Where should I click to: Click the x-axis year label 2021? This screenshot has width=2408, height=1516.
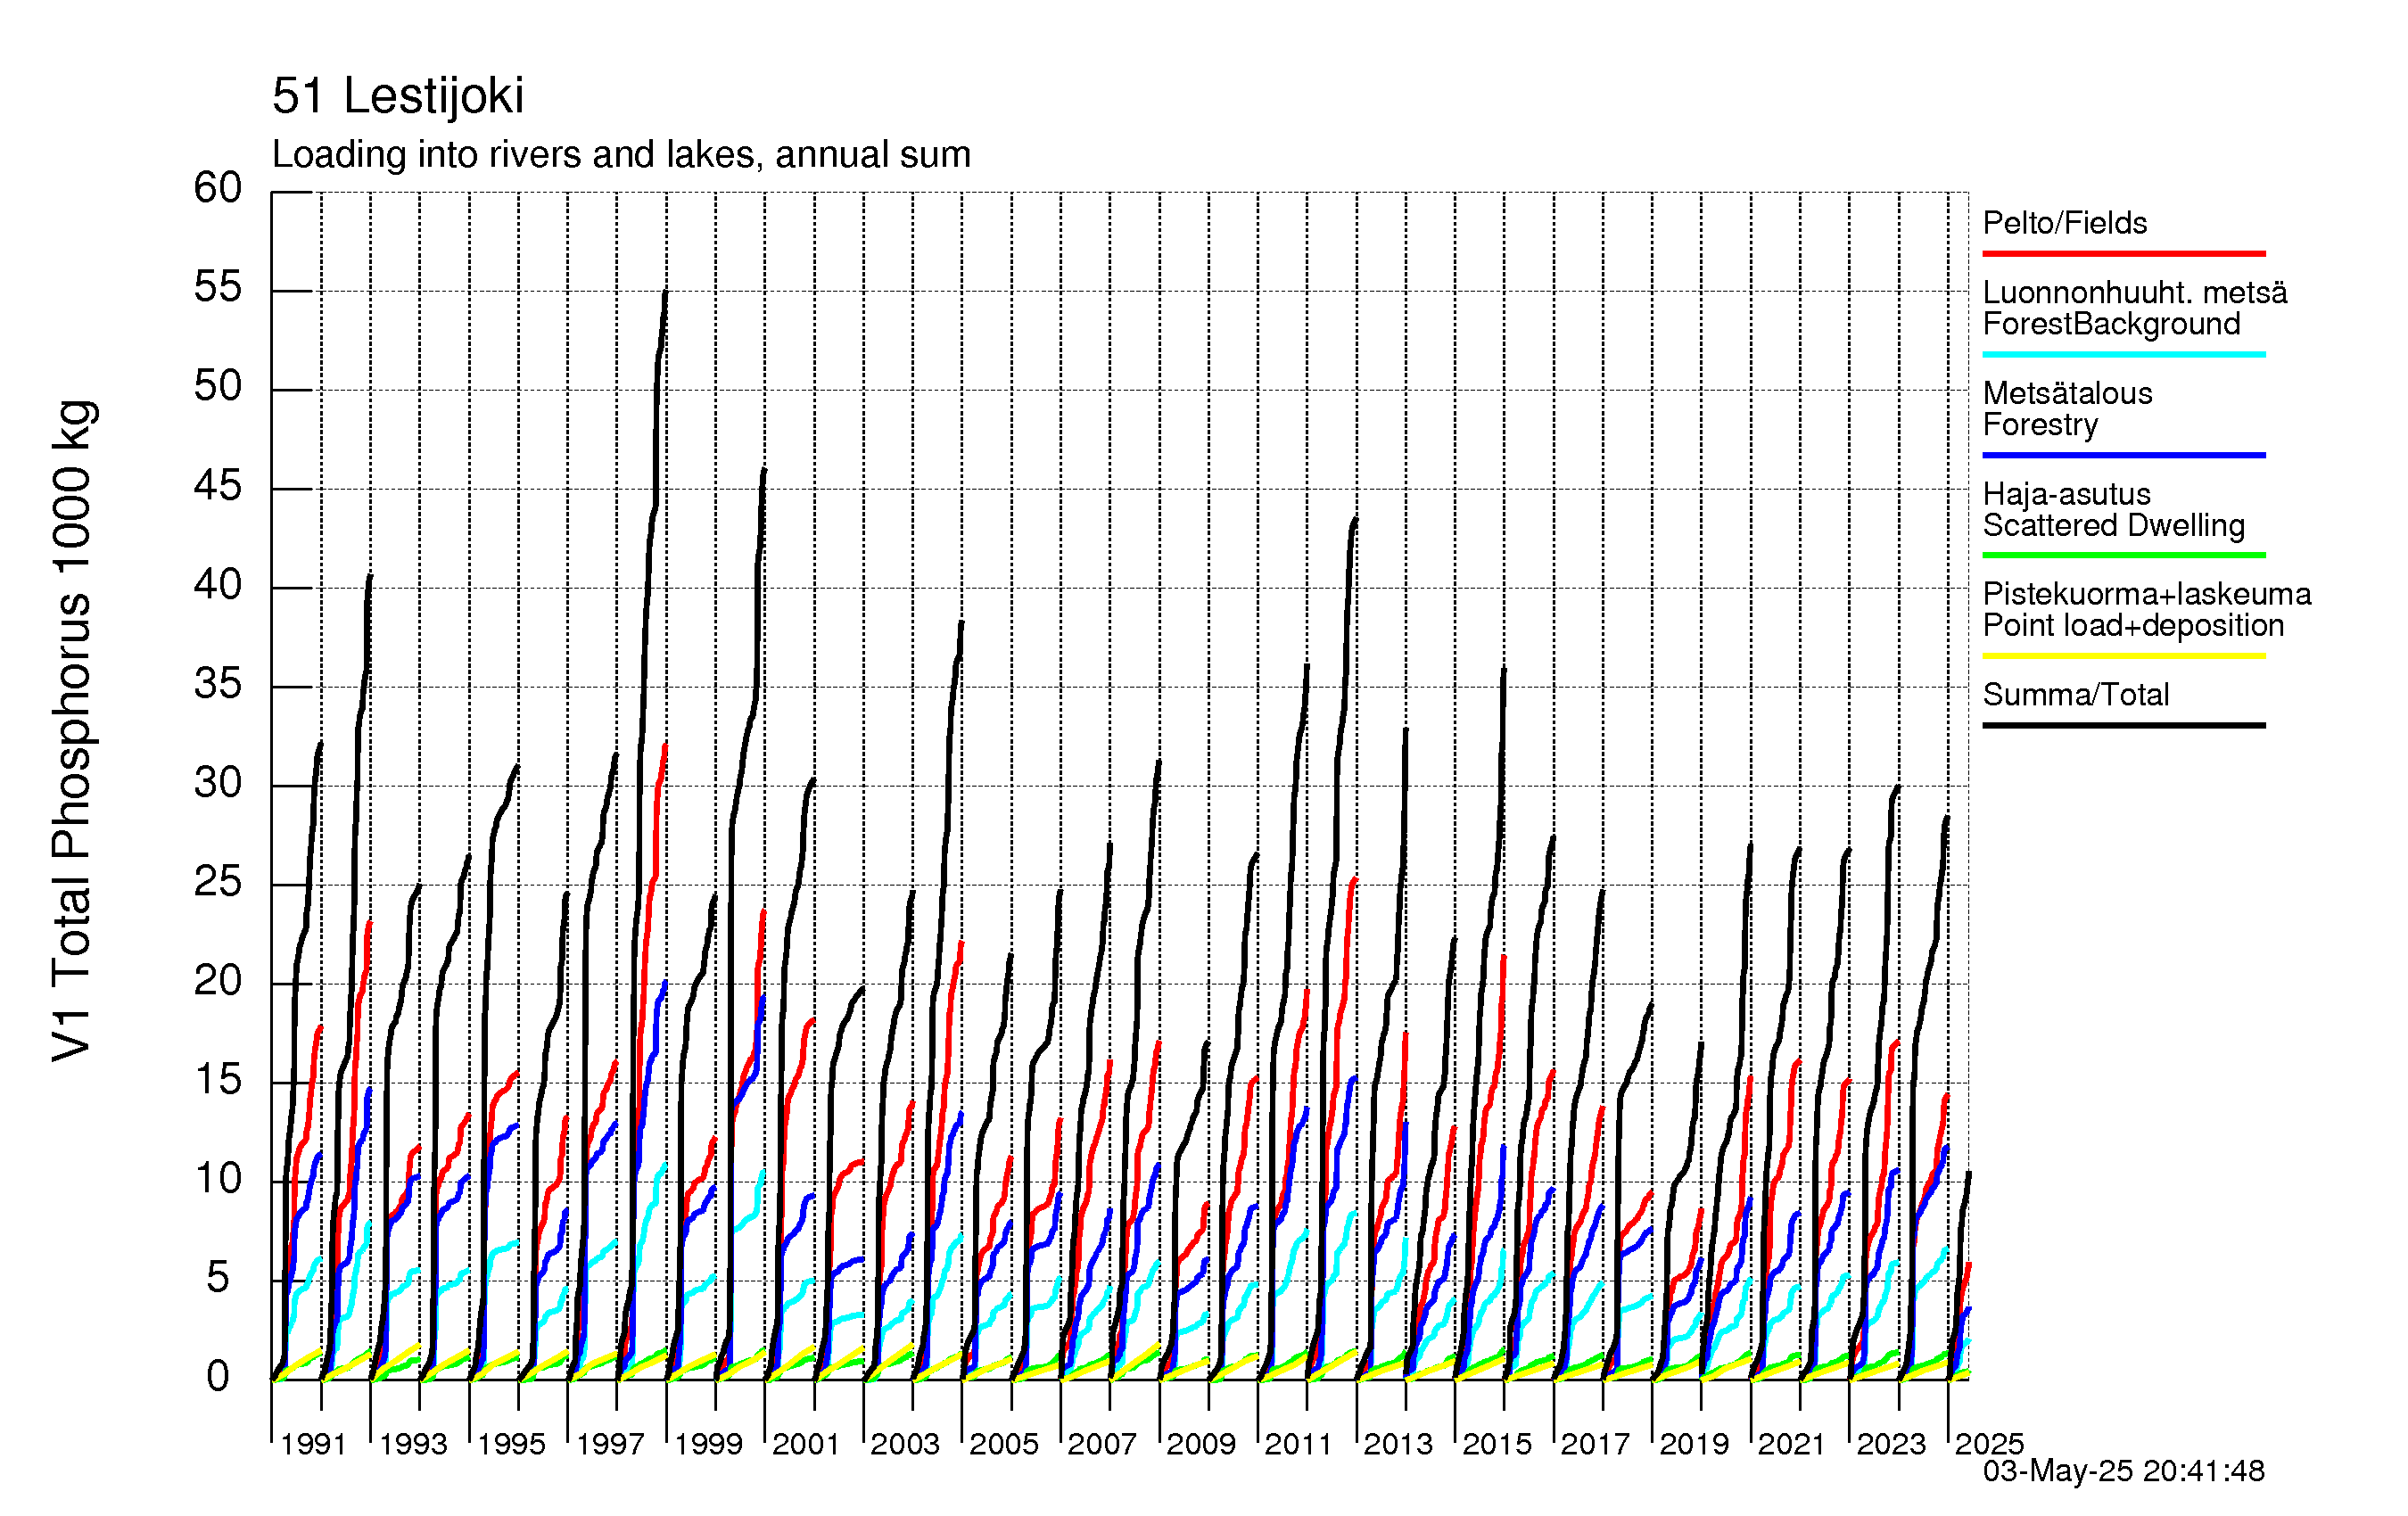[x=1792, y=1444]
